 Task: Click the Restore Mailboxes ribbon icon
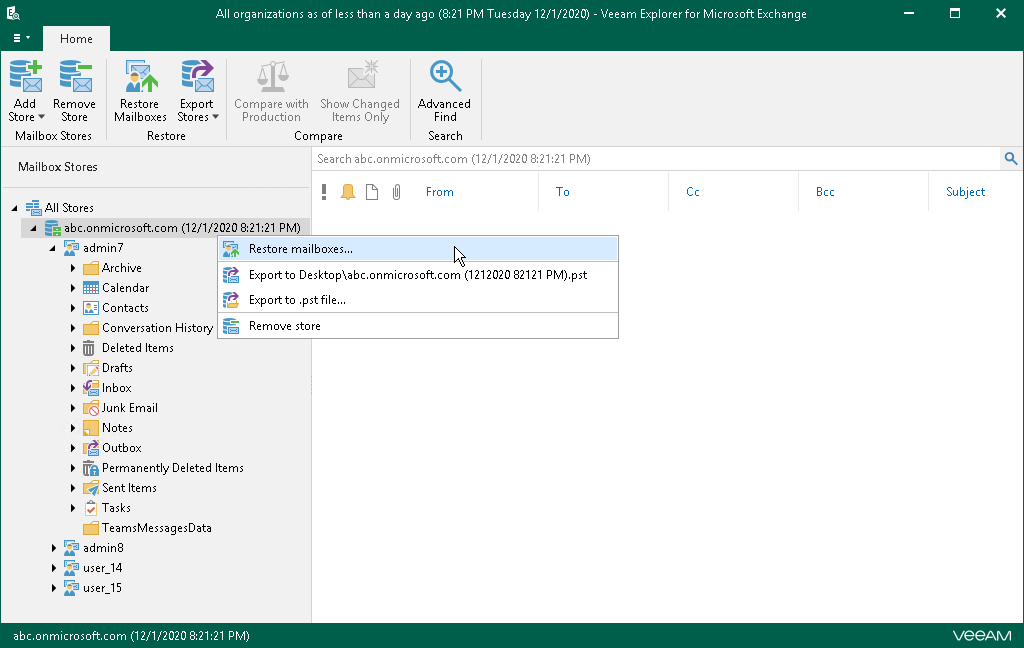[141, 76]
